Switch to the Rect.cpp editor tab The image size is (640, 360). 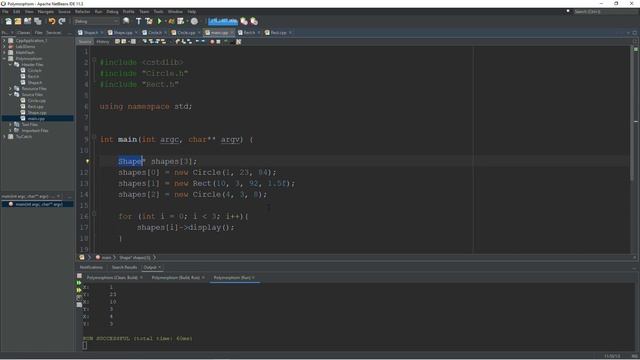click(x=277, y=33)
